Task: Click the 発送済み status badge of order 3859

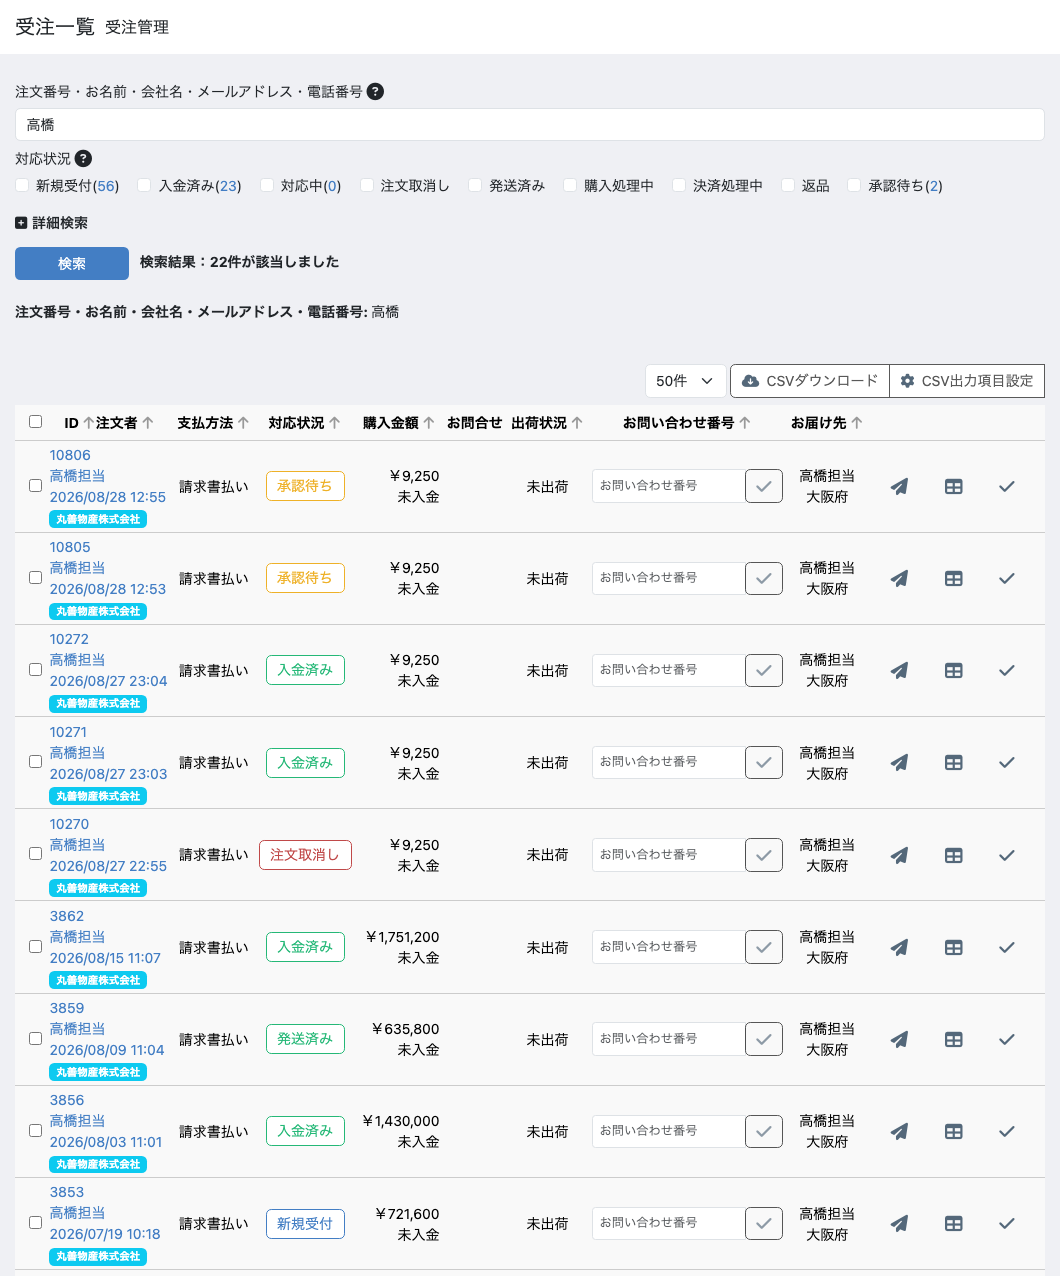Action: pos(305,1039)
